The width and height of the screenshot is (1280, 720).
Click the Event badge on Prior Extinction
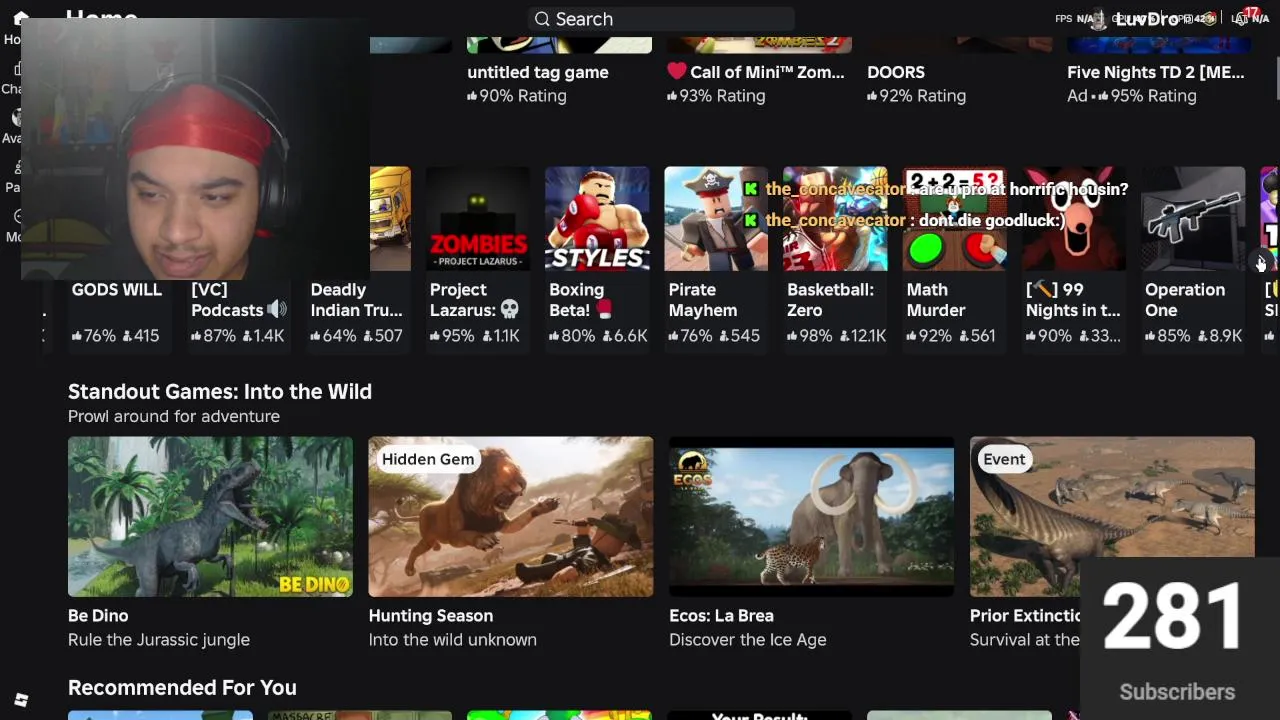[1004, 459]
